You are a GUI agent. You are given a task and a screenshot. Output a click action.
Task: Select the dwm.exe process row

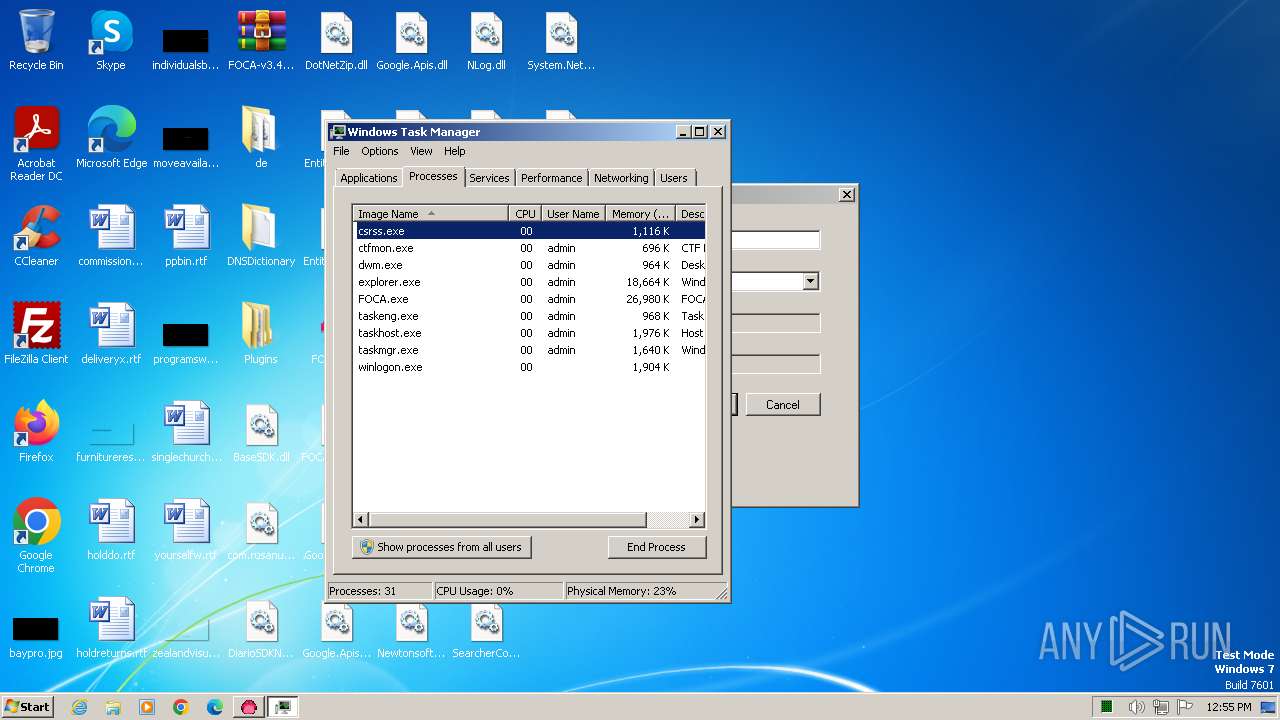pyautogui.click(x=530, y=265)
